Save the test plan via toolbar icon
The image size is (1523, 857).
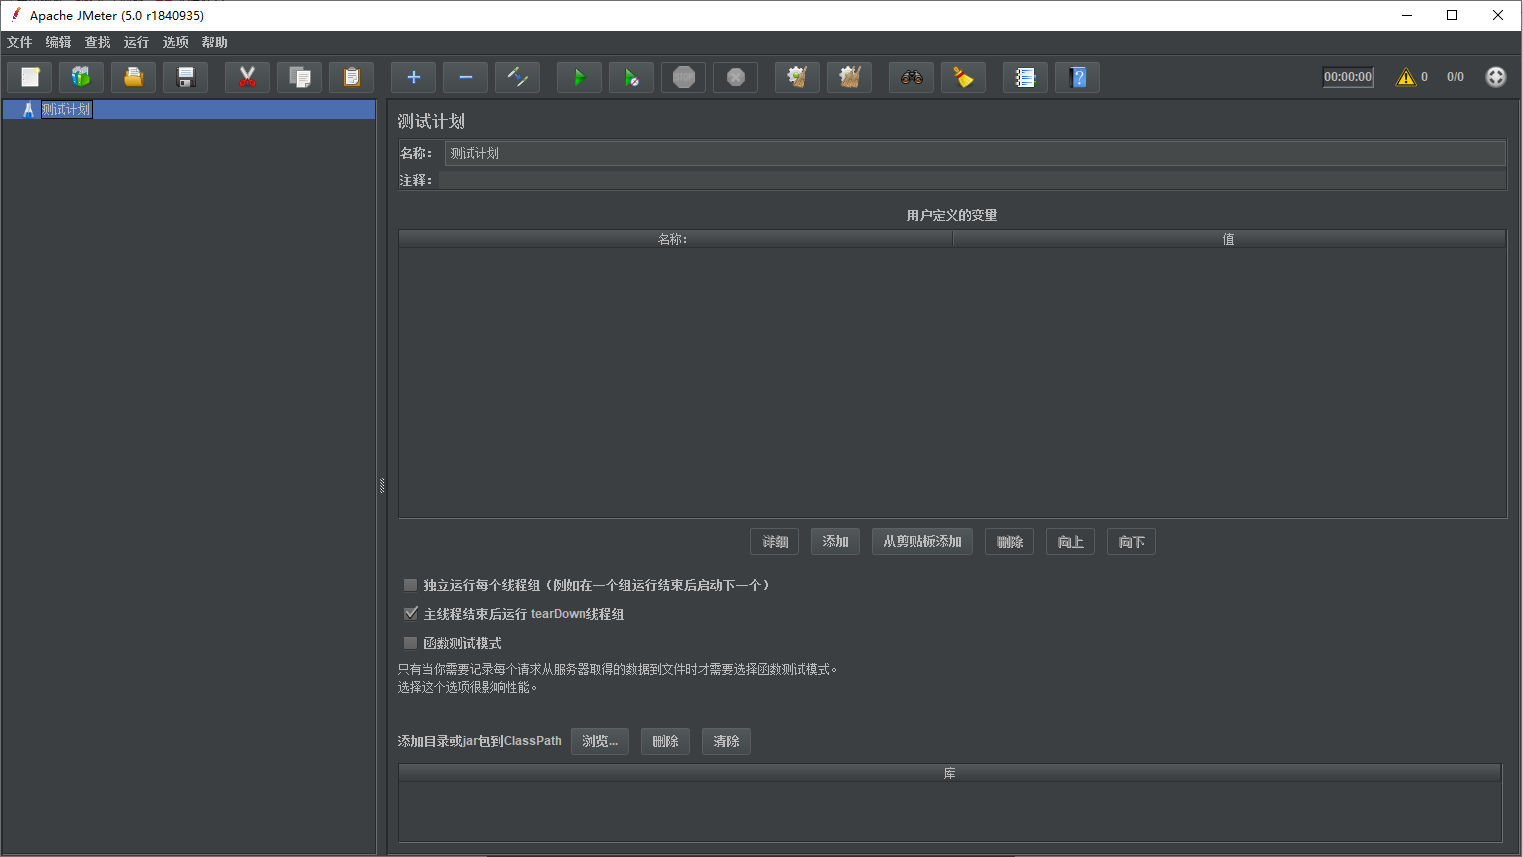click(185, 77)
